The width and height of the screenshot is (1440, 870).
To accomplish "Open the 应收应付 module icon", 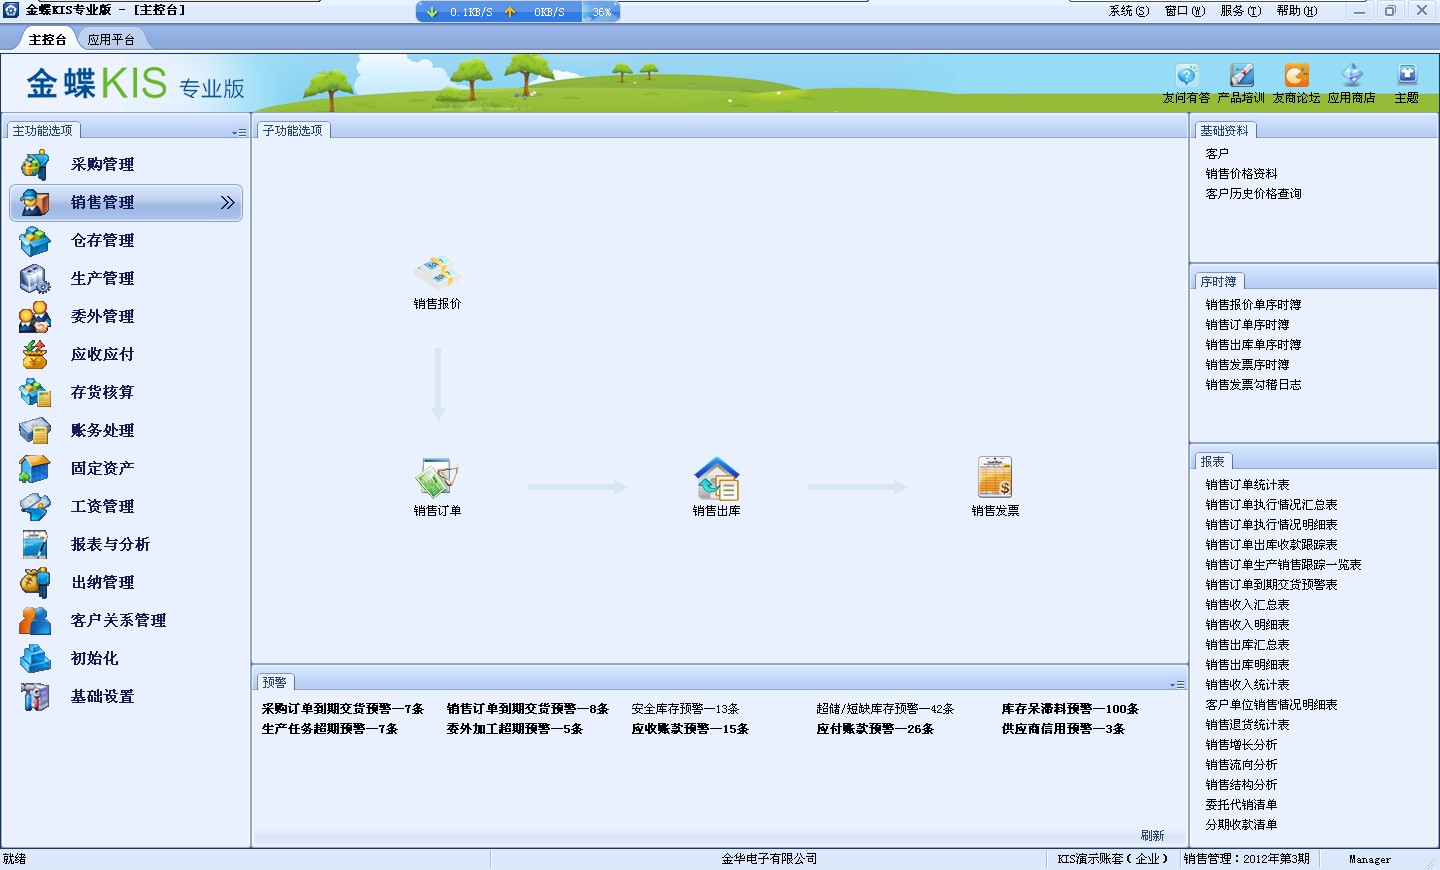I will click(35, 355).
